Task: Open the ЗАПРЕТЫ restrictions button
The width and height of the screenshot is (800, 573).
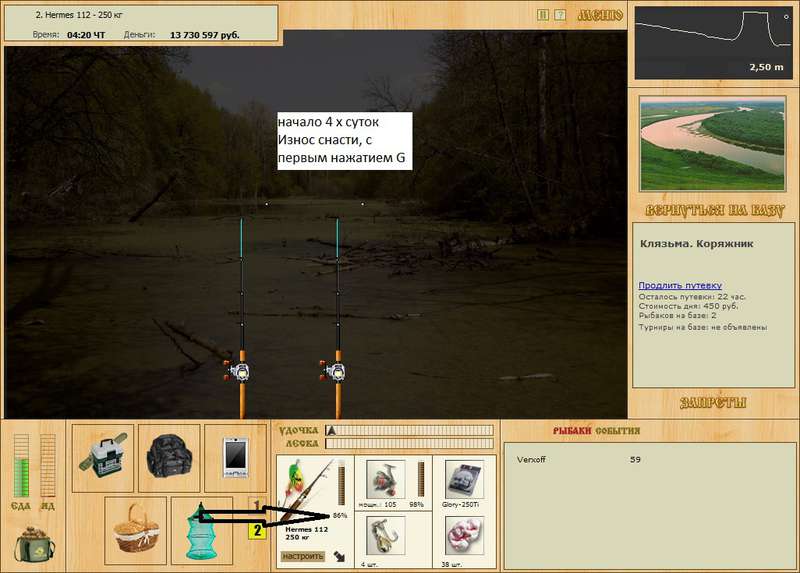Action: tap(713, 403)
